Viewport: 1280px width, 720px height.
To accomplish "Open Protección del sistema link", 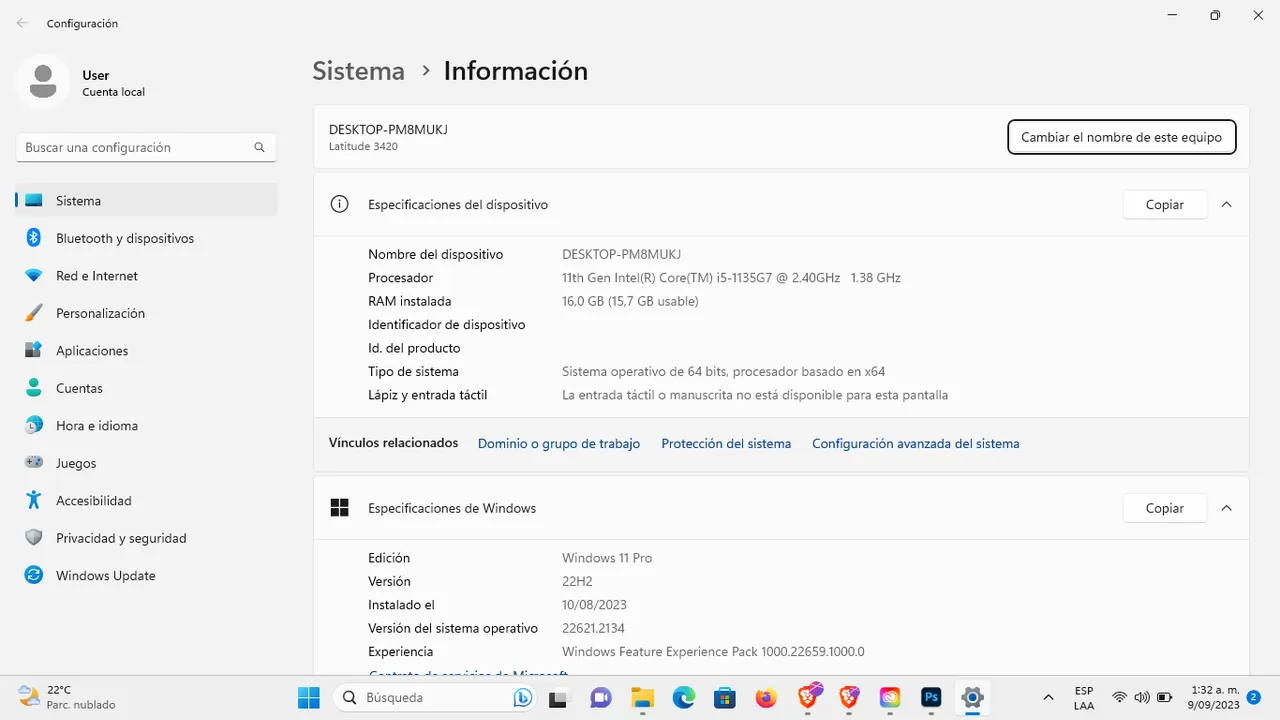I will pos(726,443).
